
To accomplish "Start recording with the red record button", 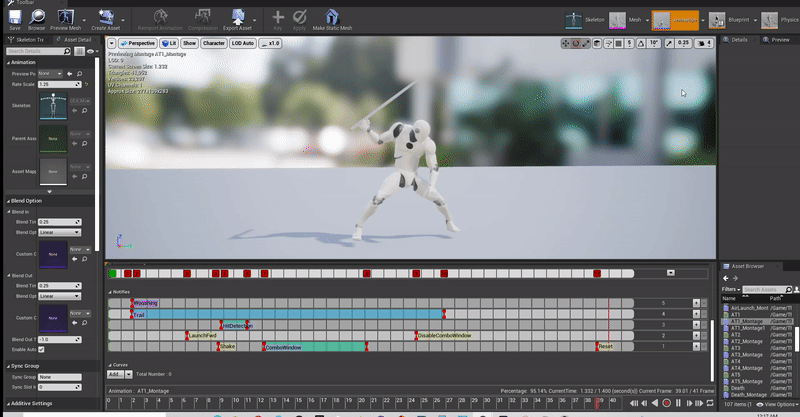I will click(666, 403).
